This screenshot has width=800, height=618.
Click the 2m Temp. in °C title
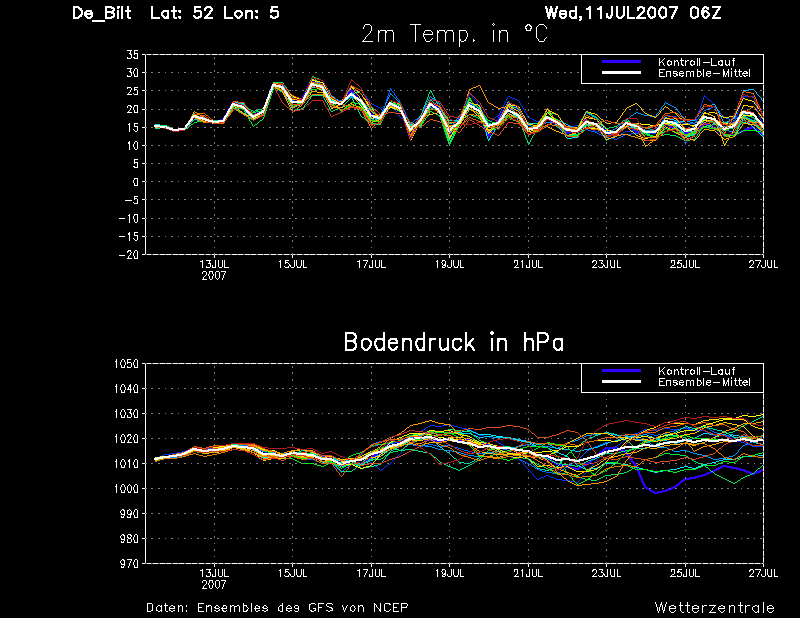tap(454, 34)
